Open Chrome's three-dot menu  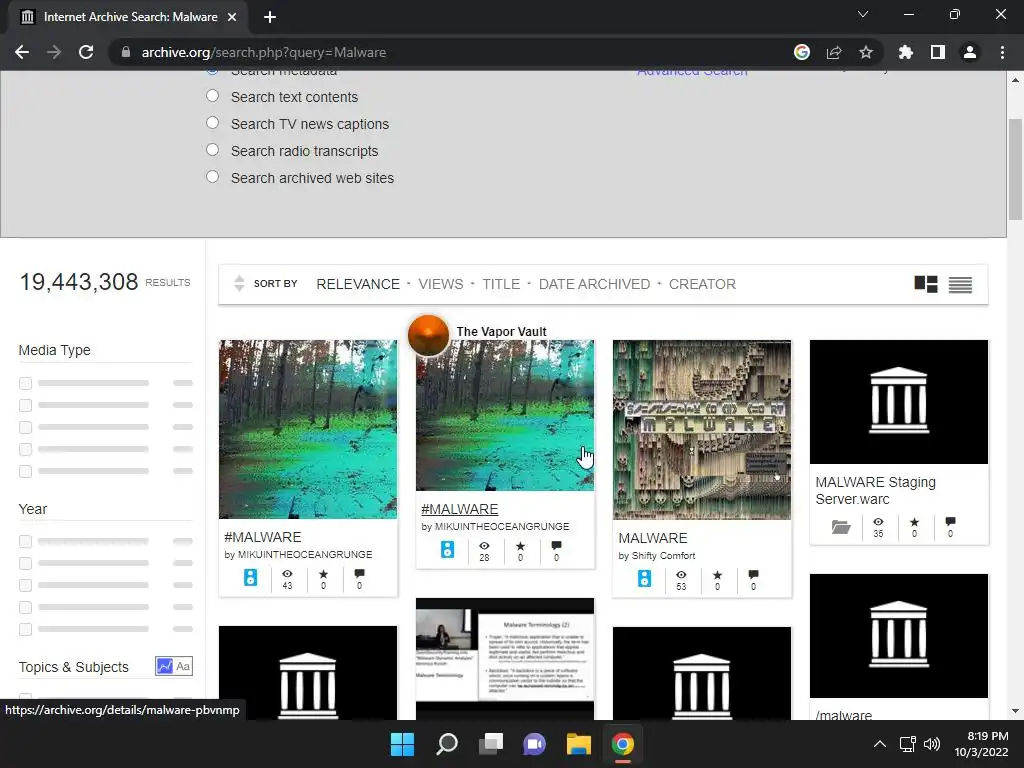[x=1002, y=52]
